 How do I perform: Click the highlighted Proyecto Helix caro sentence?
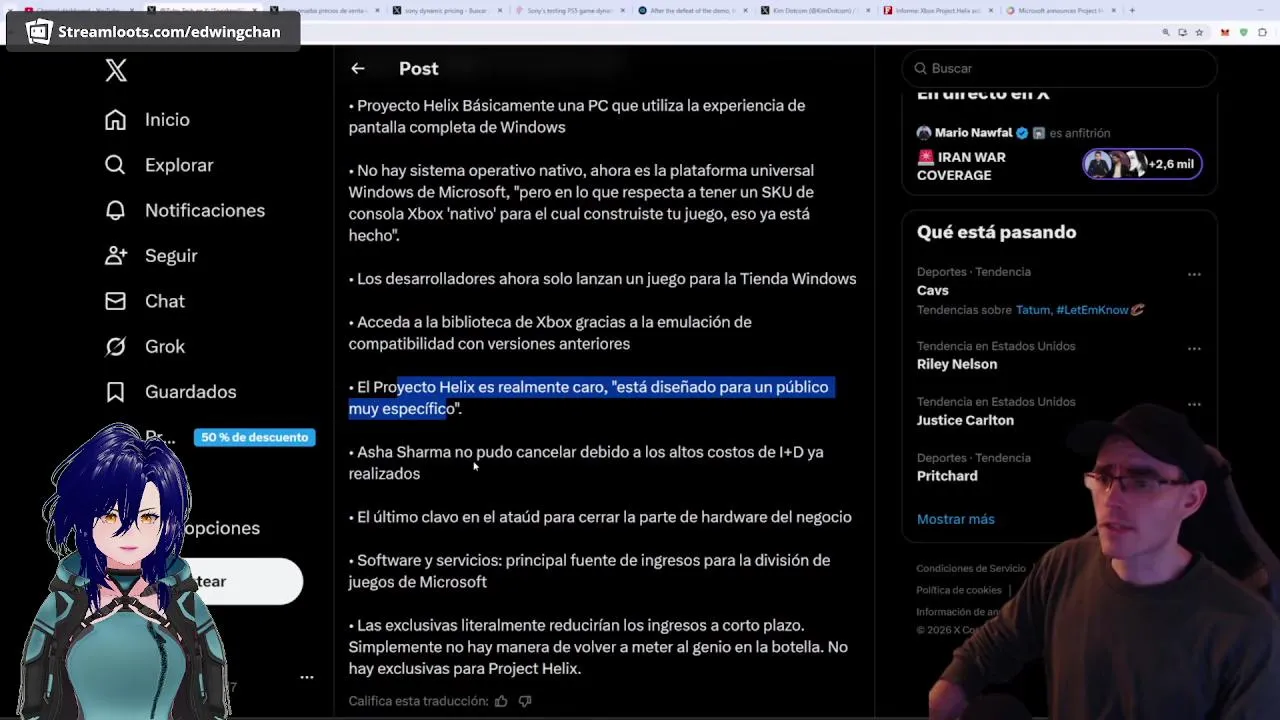[x=589, y=398]
